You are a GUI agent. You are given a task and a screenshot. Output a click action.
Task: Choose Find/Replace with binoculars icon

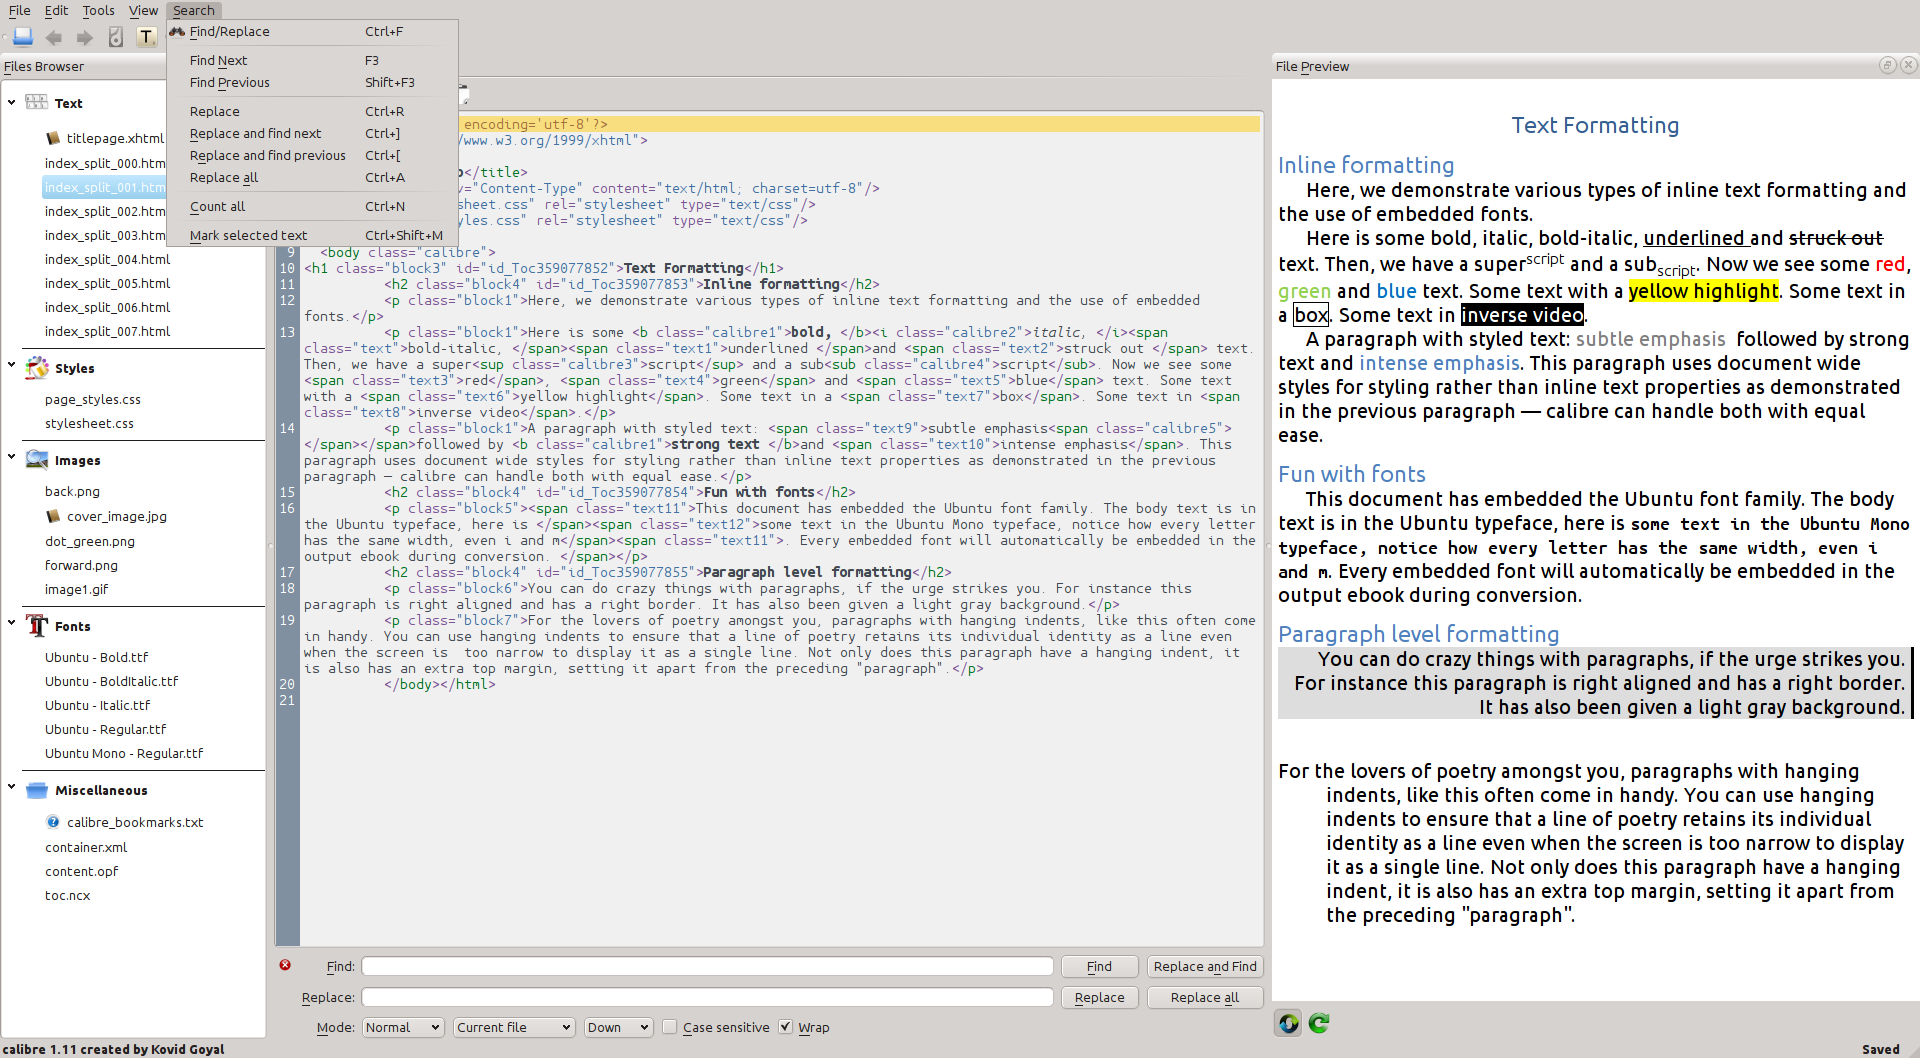[x=230, y=32]
